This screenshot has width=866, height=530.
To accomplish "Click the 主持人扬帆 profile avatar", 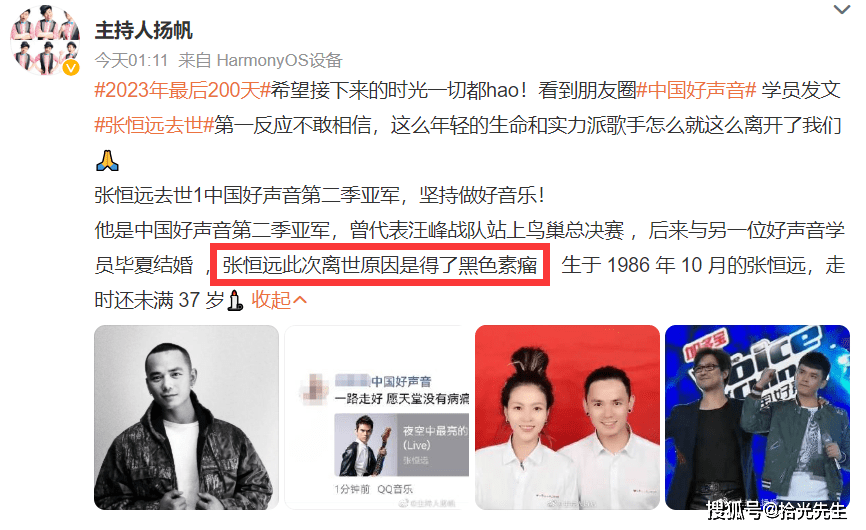I will click(45, 40).
